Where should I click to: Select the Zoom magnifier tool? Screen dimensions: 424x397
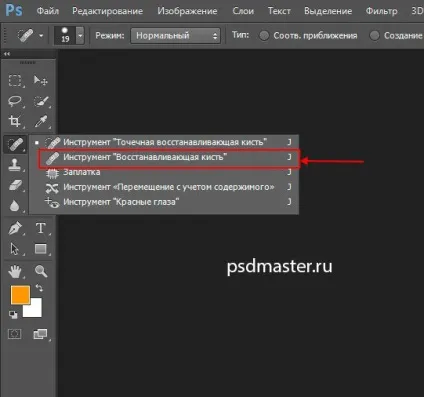pyautogui.click(x=41, y=271)
